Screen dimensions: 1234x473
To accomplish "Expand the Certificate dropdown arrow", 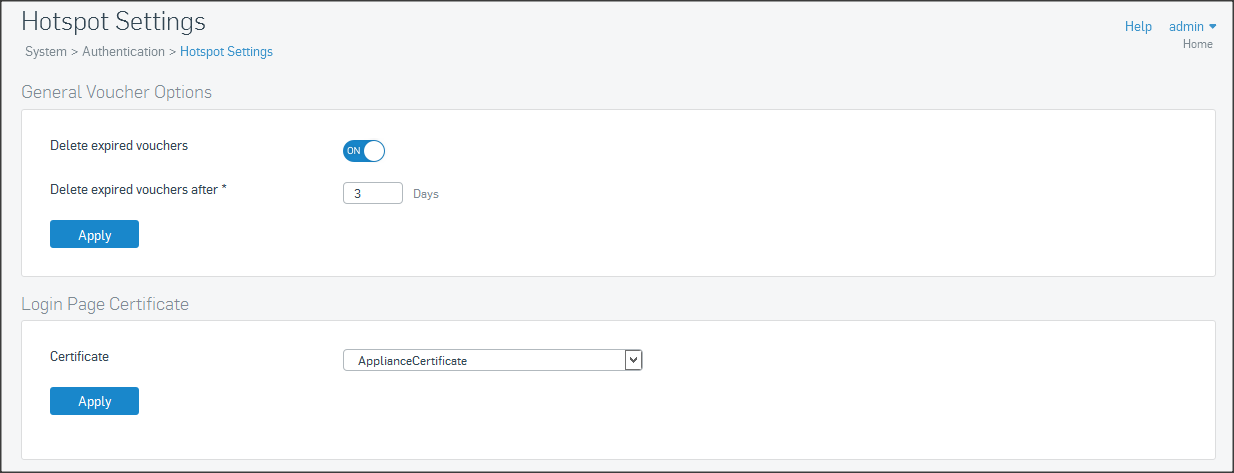I will tap(632, 360).
